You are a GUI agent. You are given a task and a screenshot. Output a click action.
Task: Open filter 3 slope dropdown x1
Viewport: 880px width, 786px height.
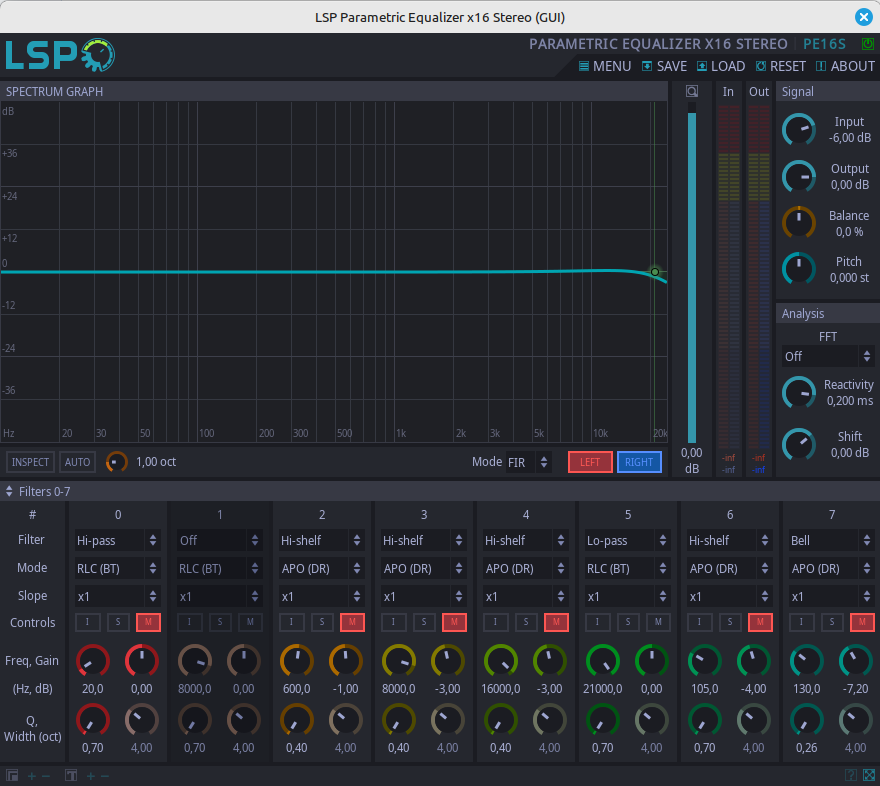424,596
